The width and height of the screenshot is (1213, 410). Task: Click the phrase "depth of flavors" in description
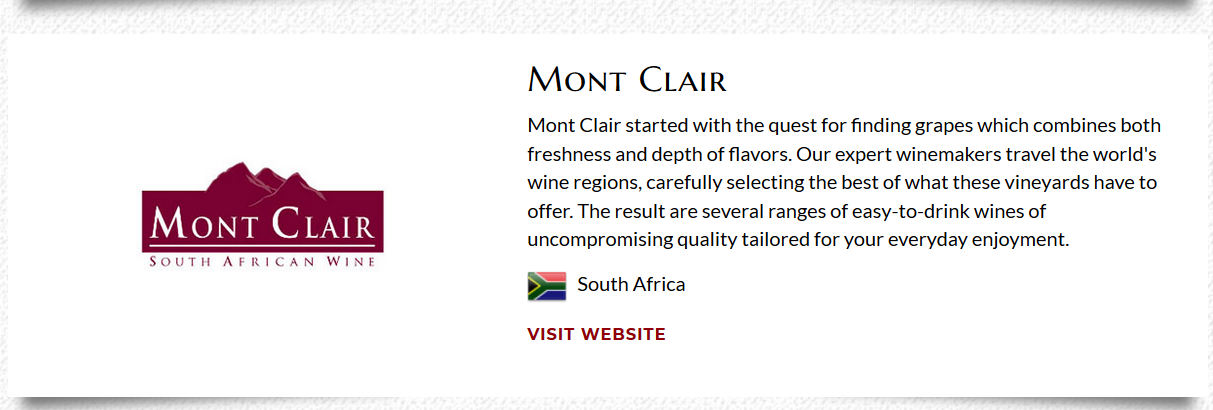718,154
